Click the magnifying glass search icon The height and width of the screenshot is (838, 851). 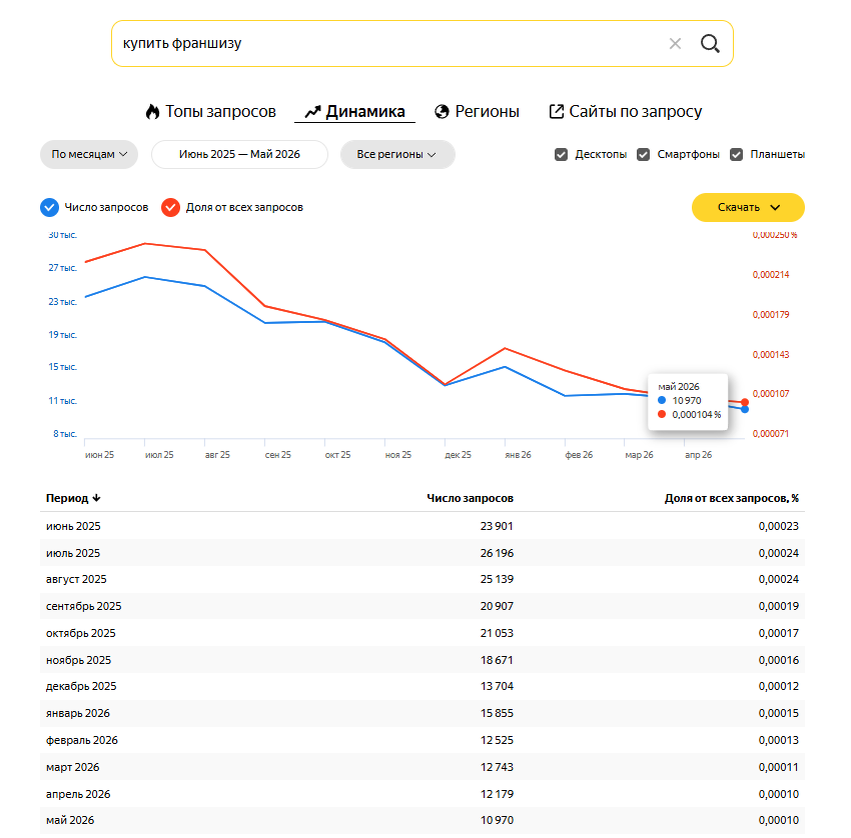point(710,43)
